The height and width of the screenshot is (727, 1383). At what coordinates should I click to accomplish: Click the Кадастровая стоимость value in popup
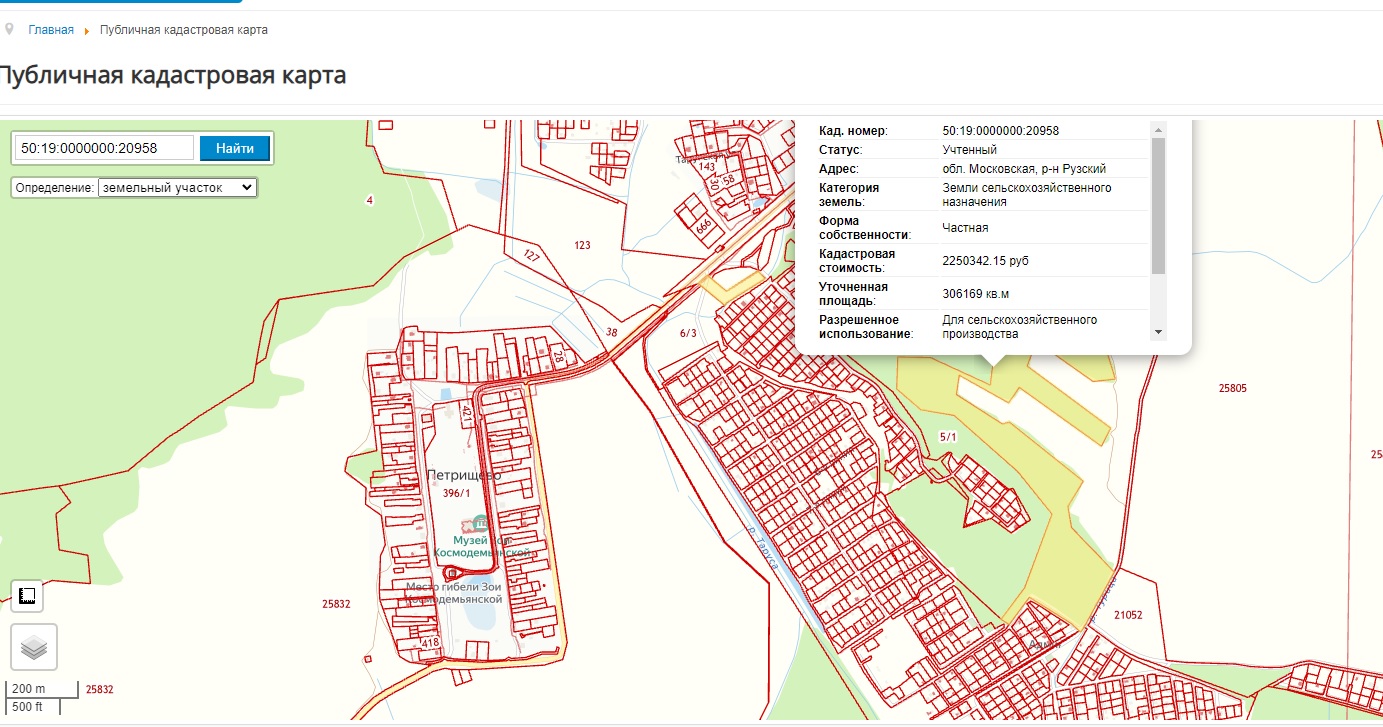(x=985, y=261)
